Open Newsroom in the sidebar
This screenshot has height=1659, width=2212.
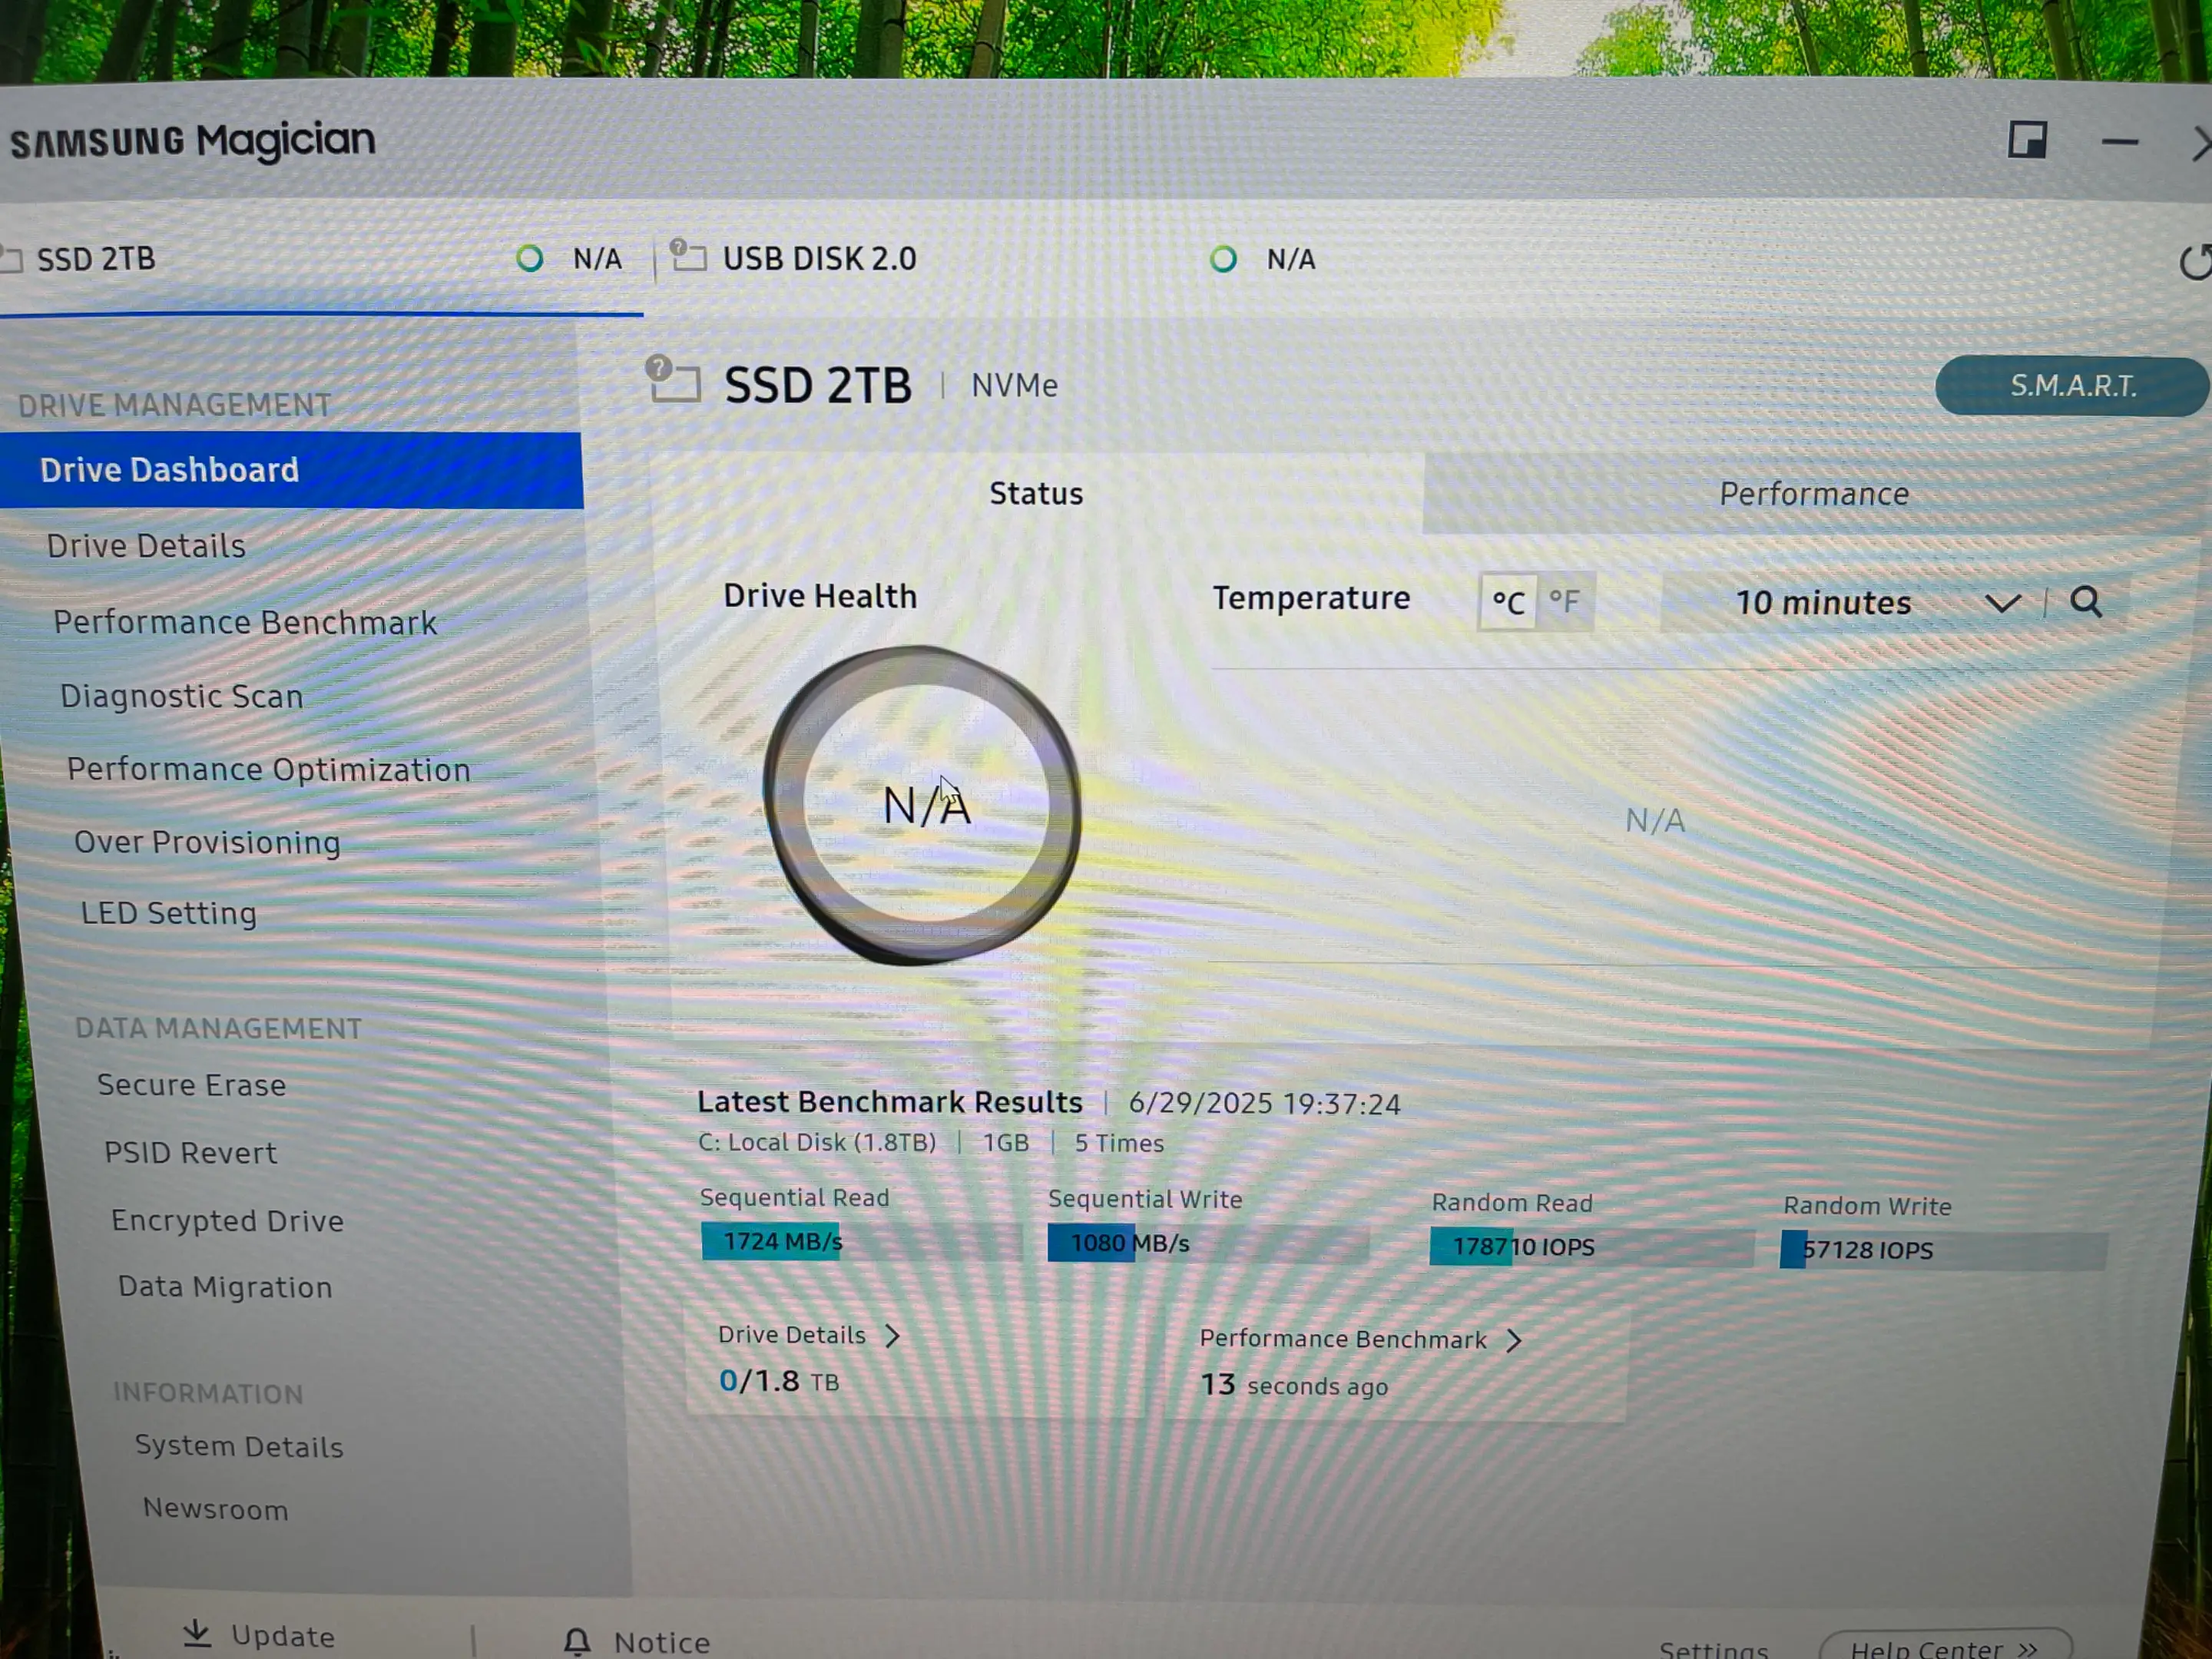coord(215,1509)
